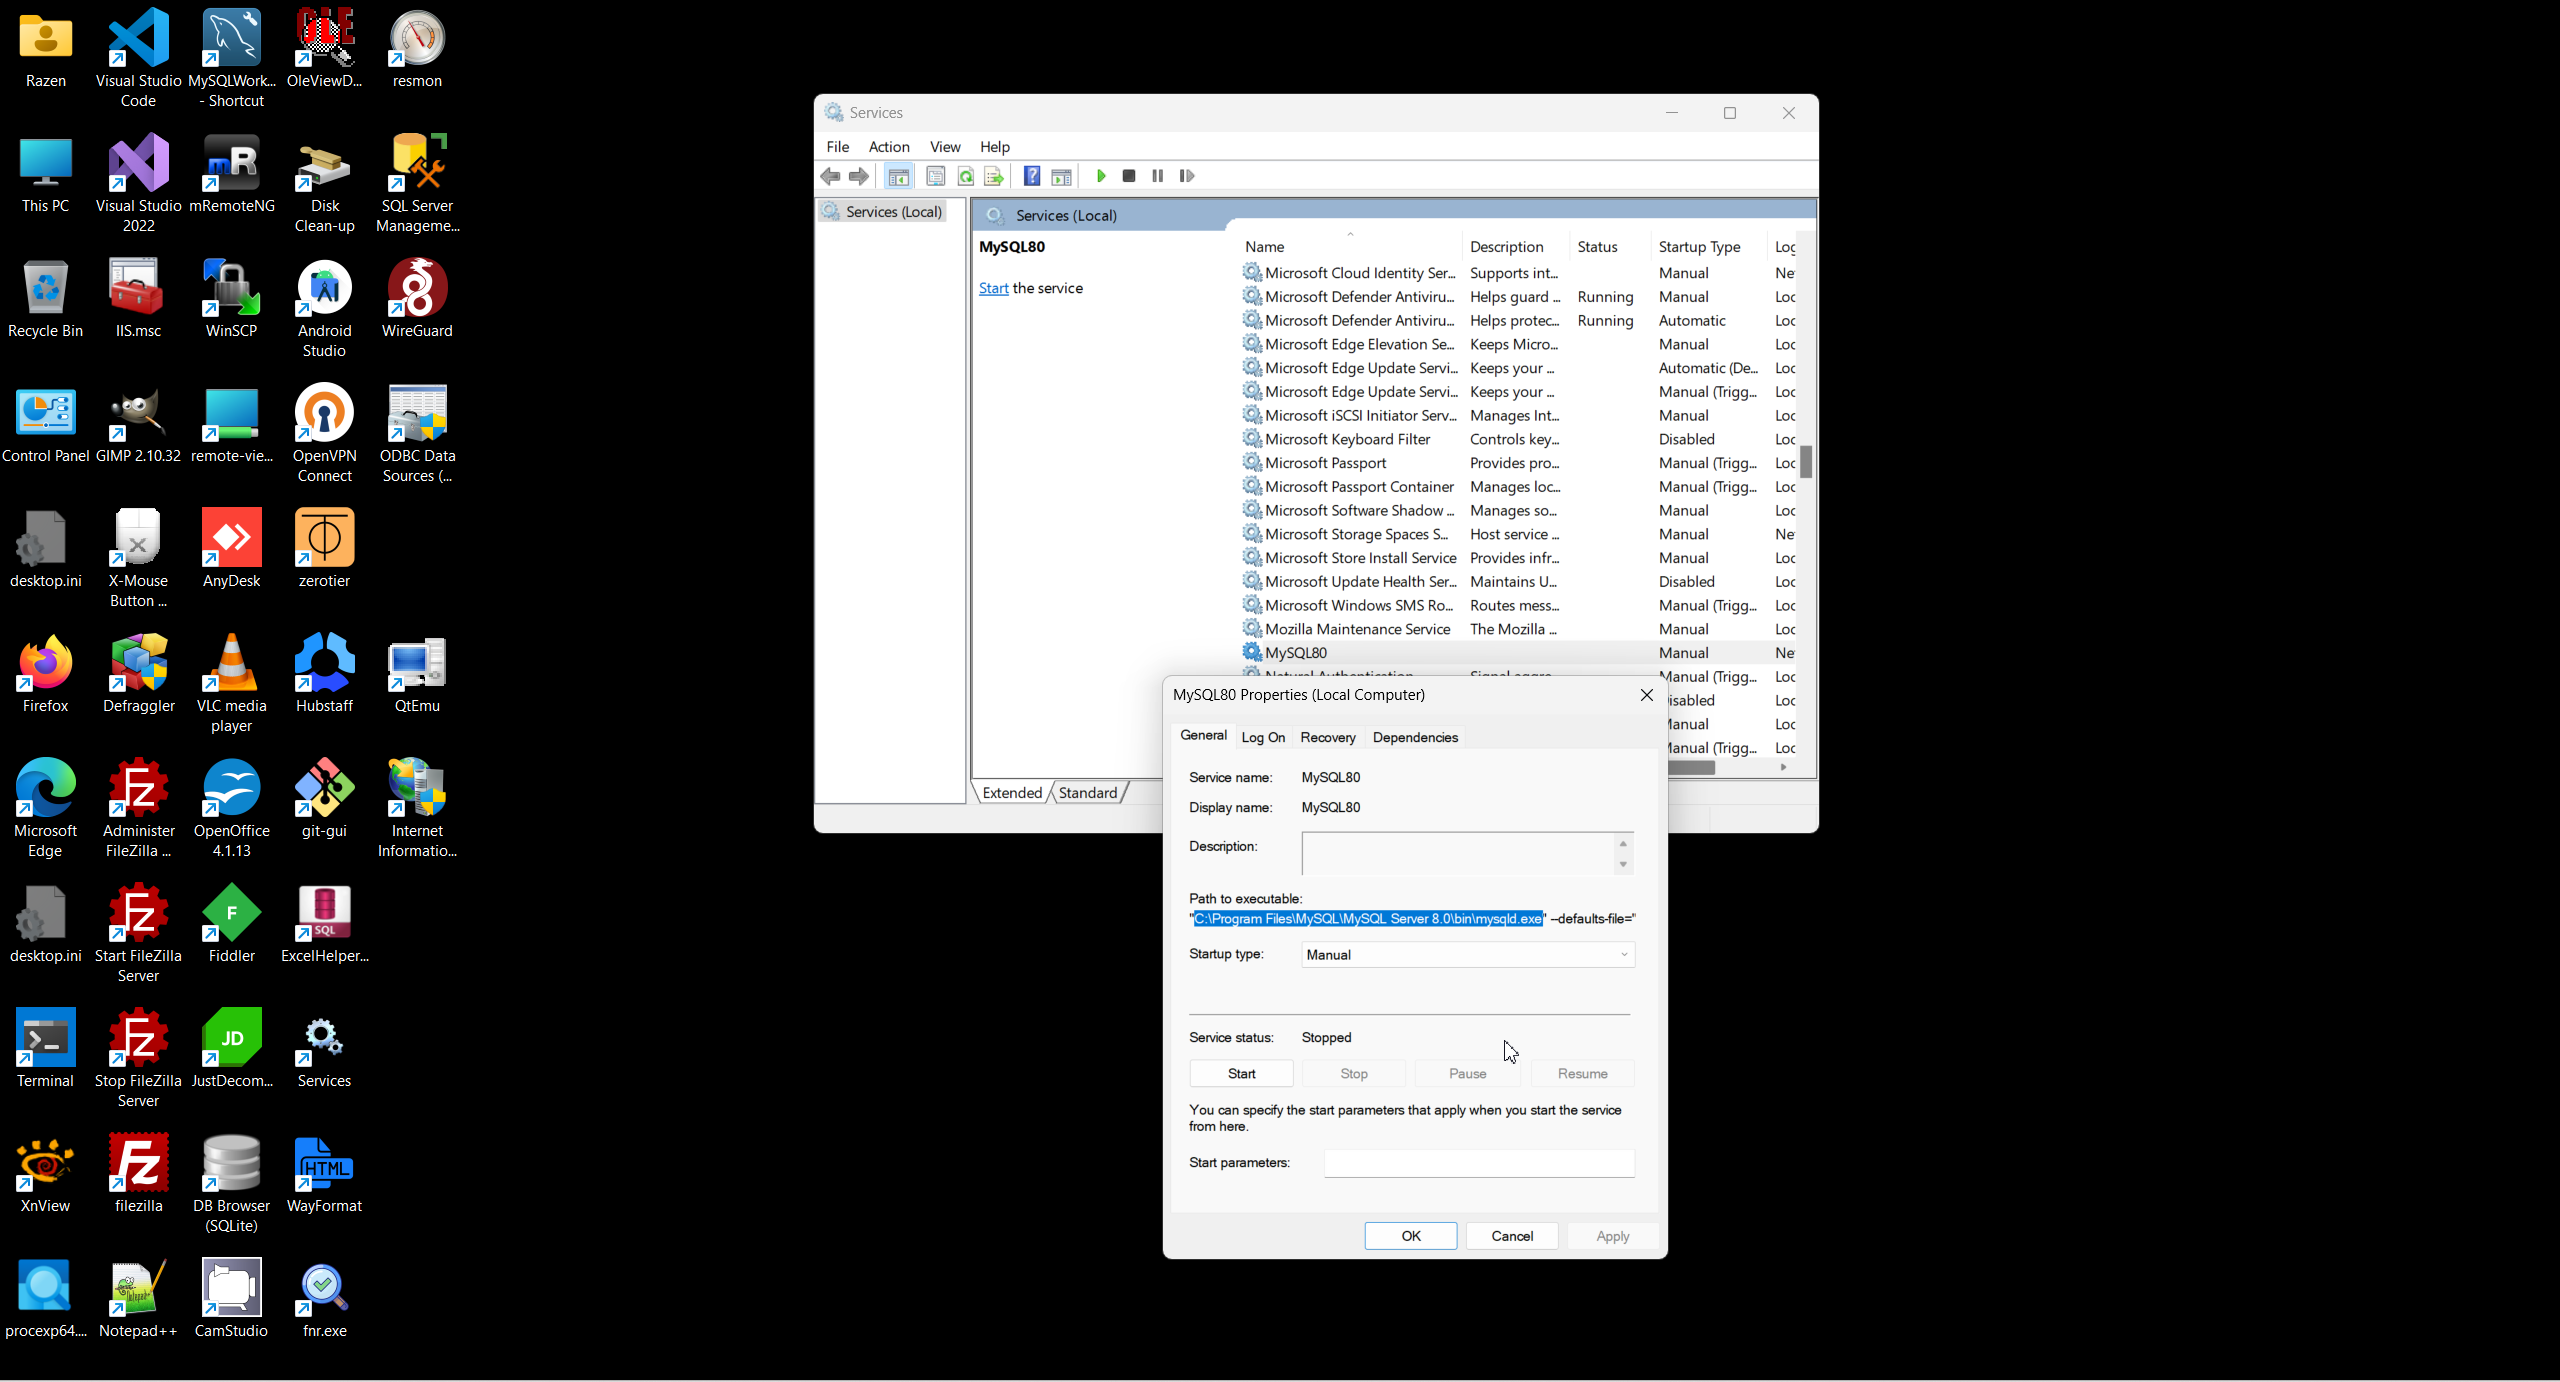This screenshot has height=1382, width=2560.
Task: Click the services list vertical scrollbar thumb
Action: coord(1806,461)
